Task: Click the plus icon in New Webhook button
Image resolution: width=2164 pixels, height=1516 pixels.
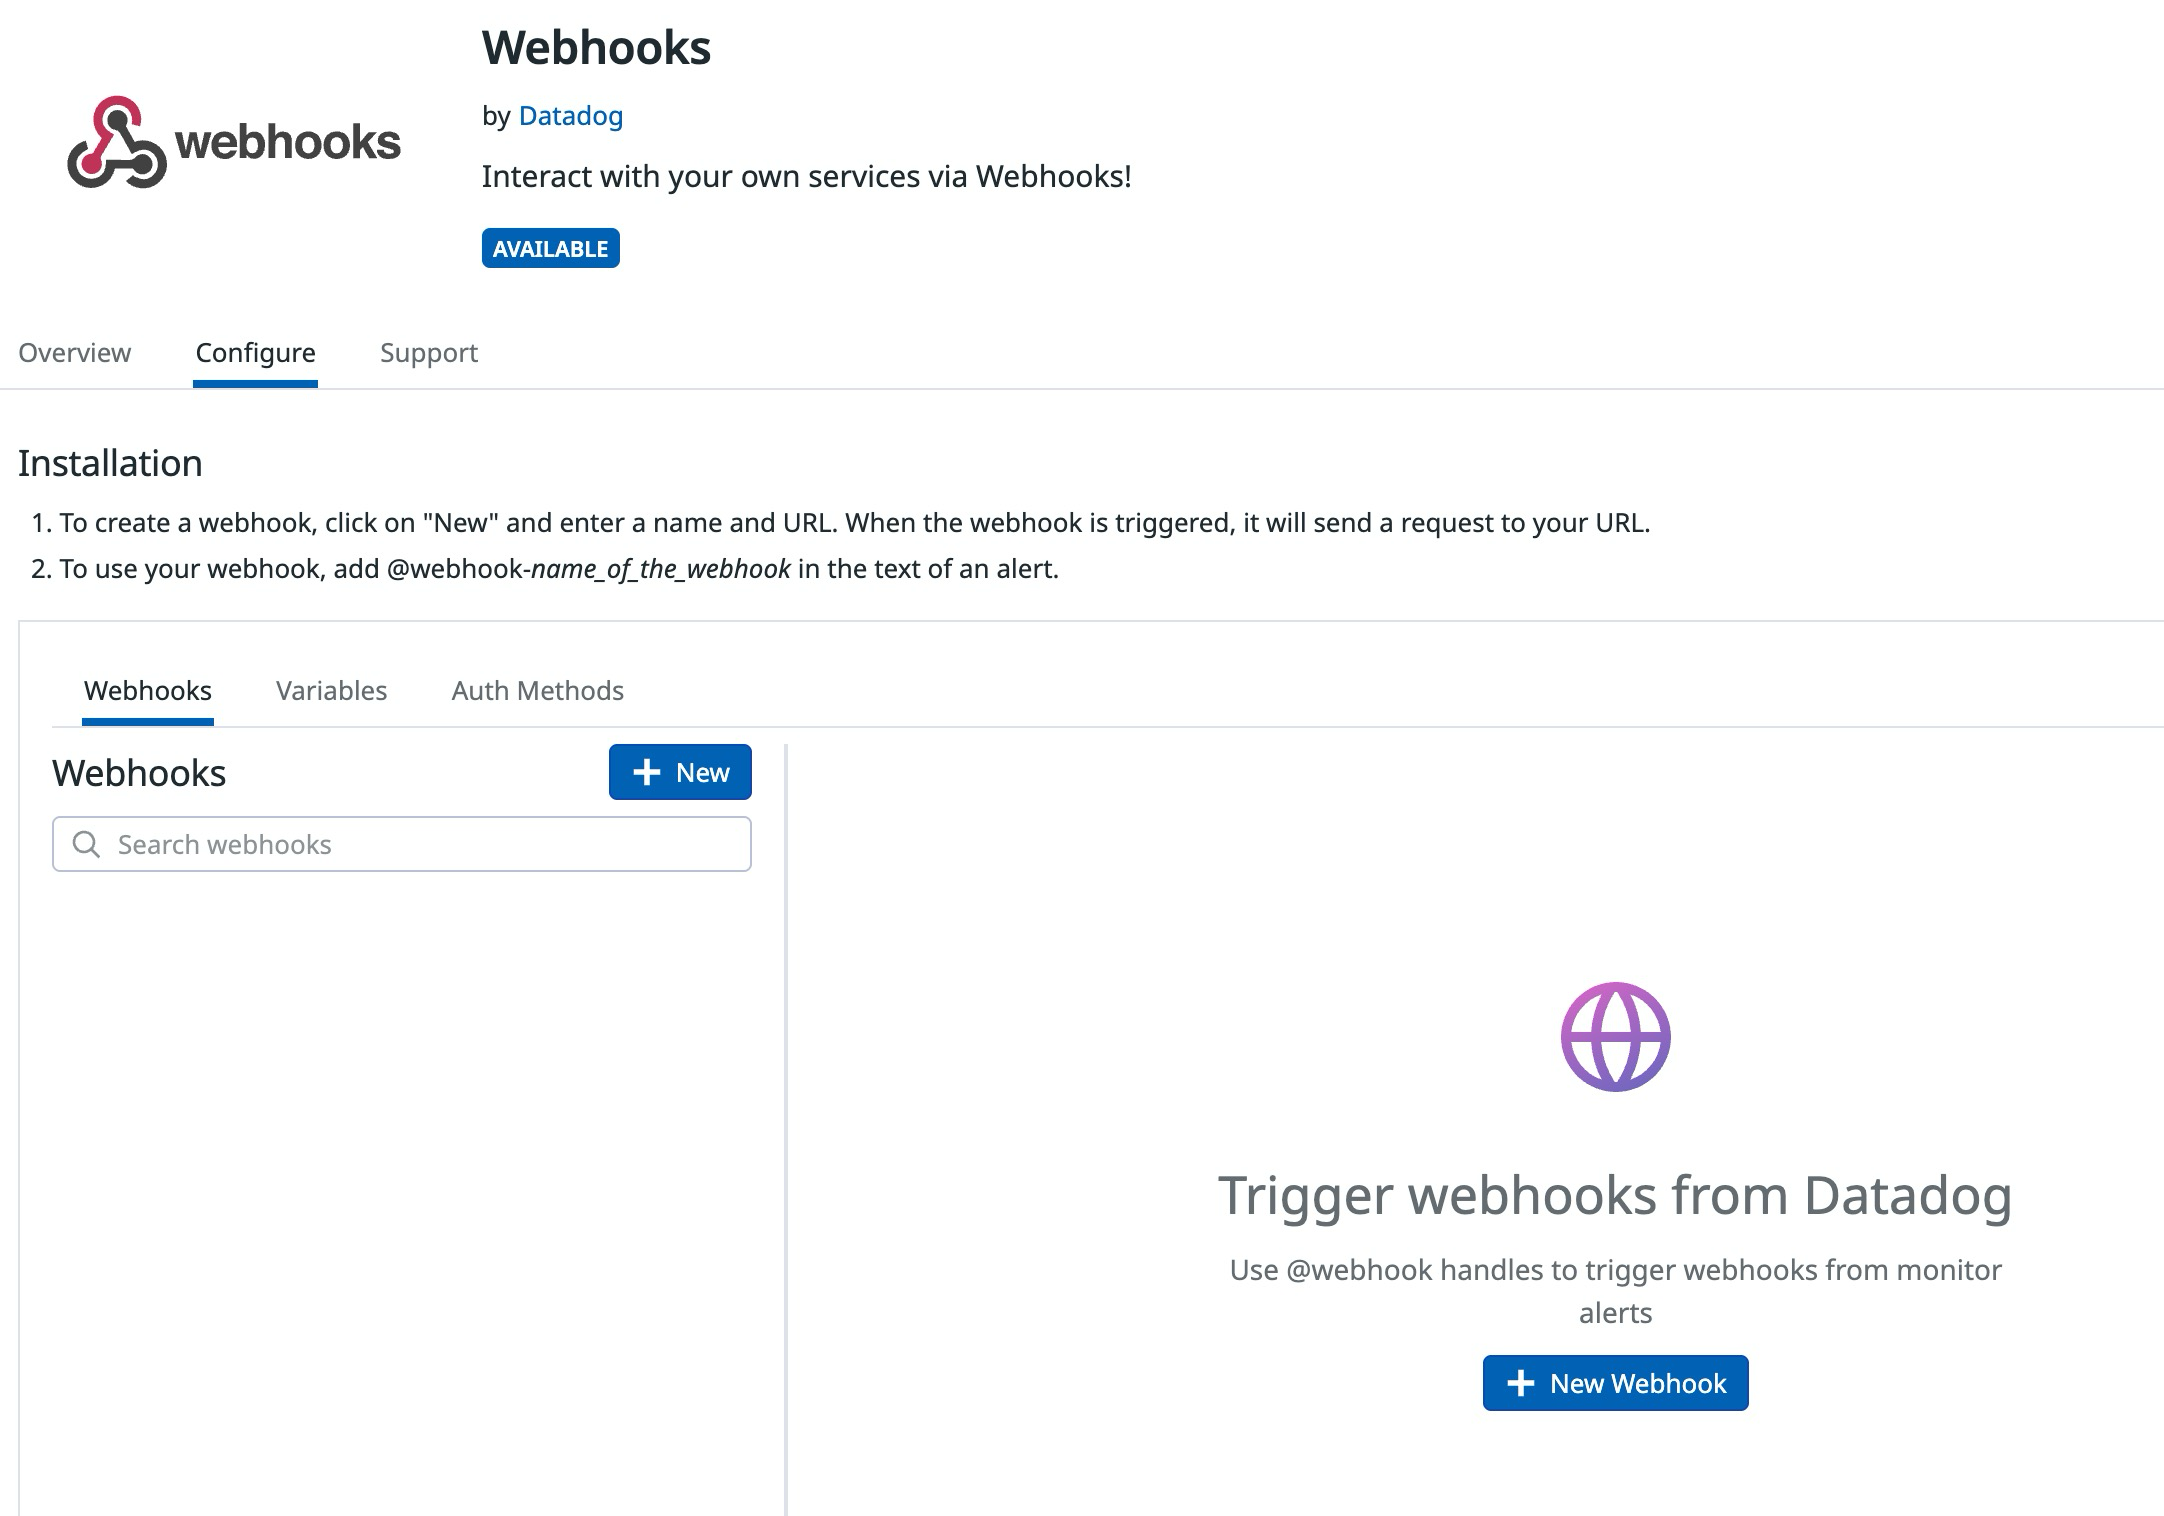Action: pyautogui.click(x=1520, y=1383)
